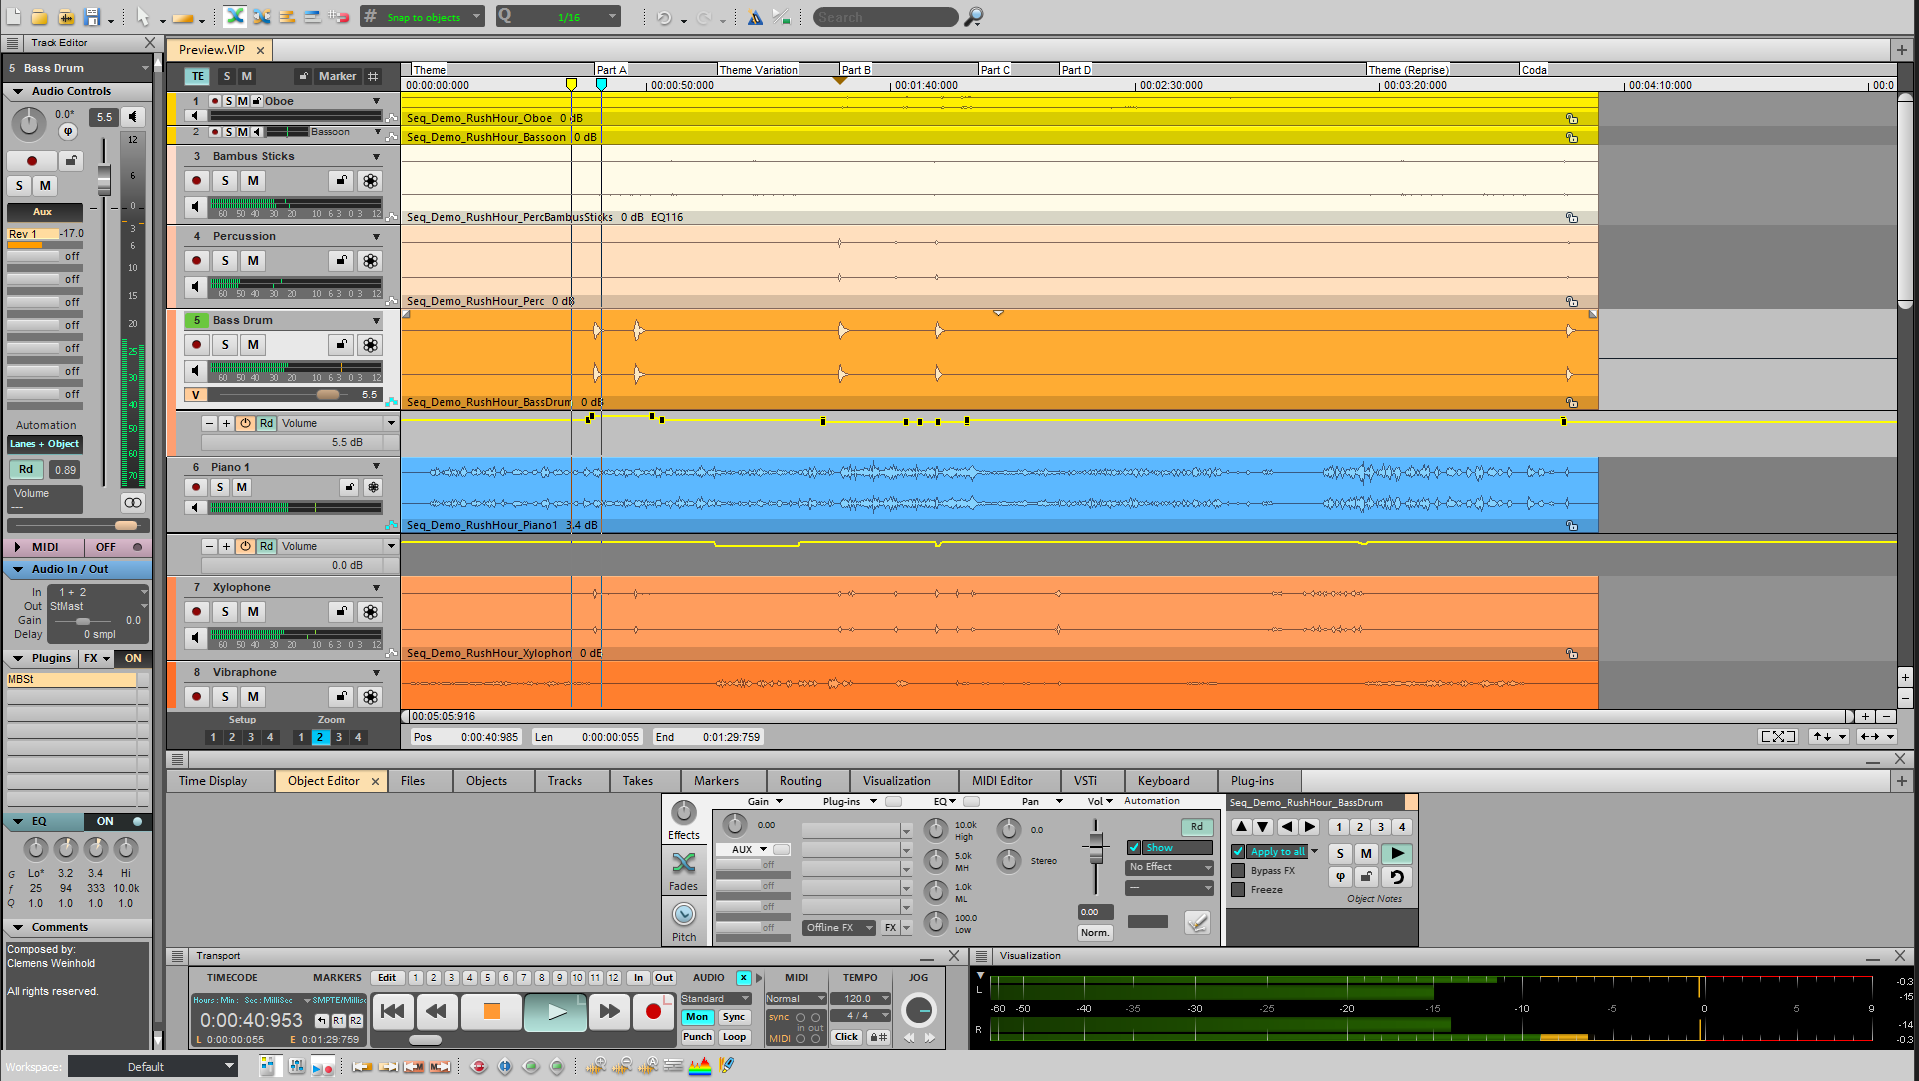Enable the Bypass FX checkbox
The image size is (1919, 1081).
(x=1238, y=871)
